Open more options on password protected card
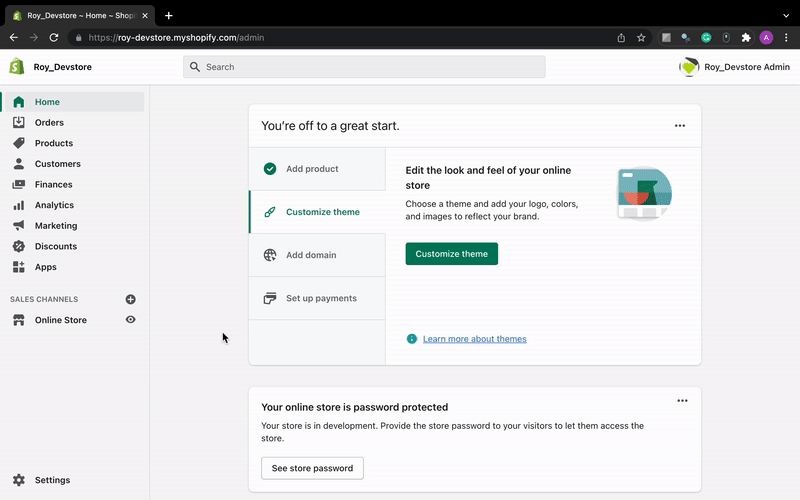The image size is (800, 500). (683, 401)
